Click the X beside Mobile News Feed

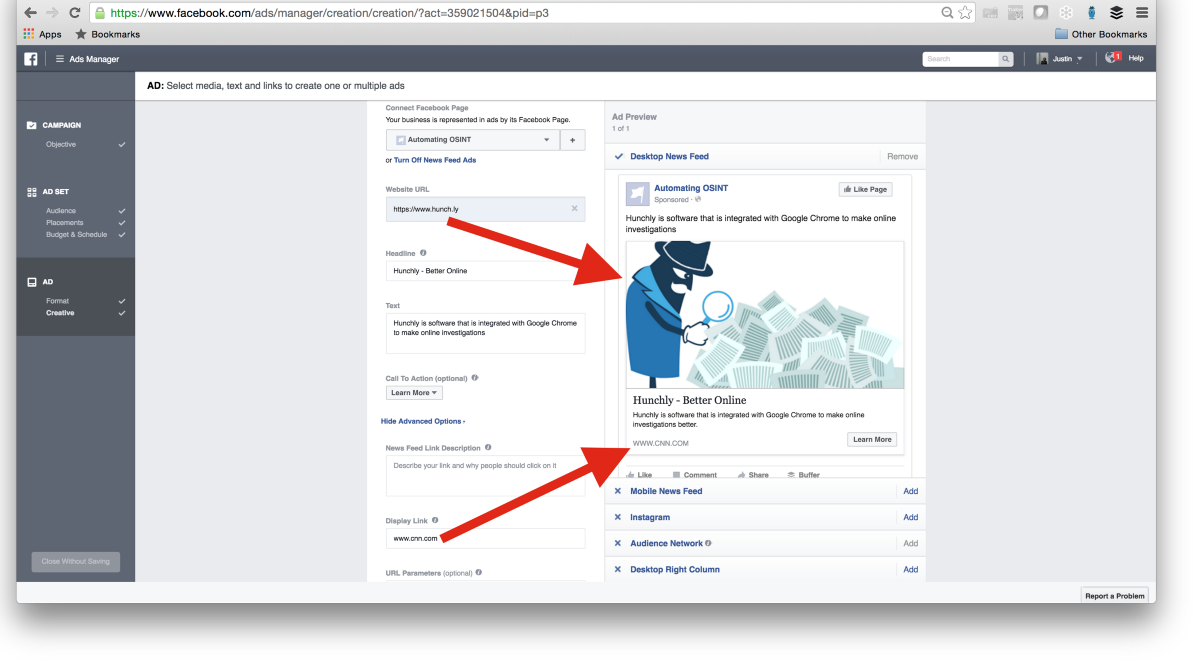pyautogui.click(x=617, y=491)
